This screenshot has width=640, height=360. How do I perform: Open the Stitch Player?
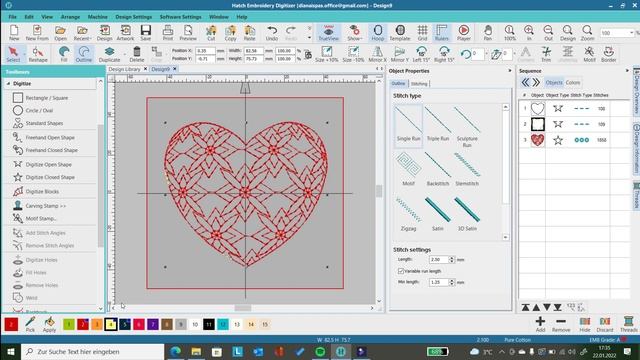[x=463, y=33]
